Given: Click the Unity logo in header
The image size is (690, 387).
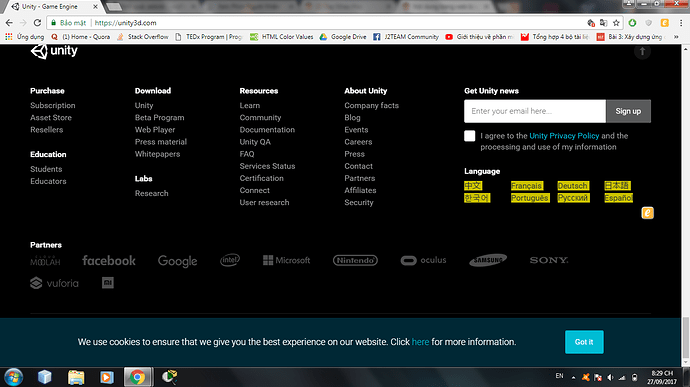Looking at the screenshot, I should 54,51.
